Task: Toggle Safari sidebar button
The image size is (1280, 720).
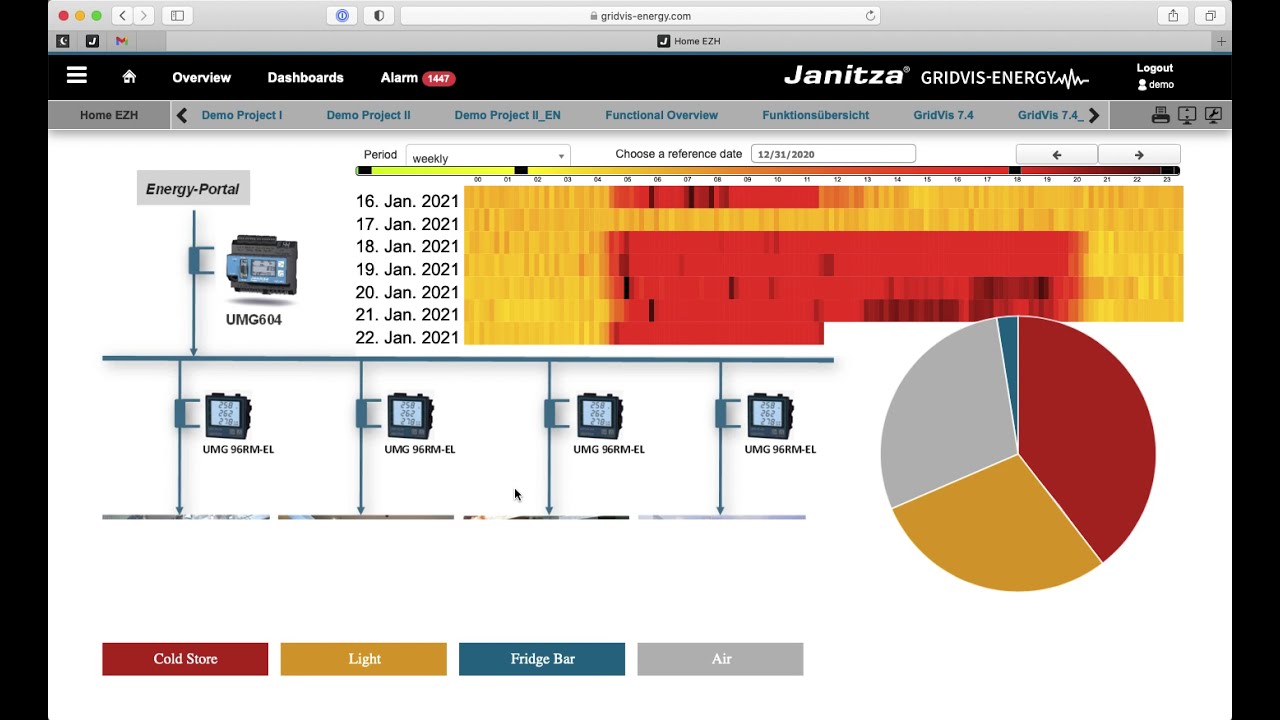Action: (x=177, y=16)
